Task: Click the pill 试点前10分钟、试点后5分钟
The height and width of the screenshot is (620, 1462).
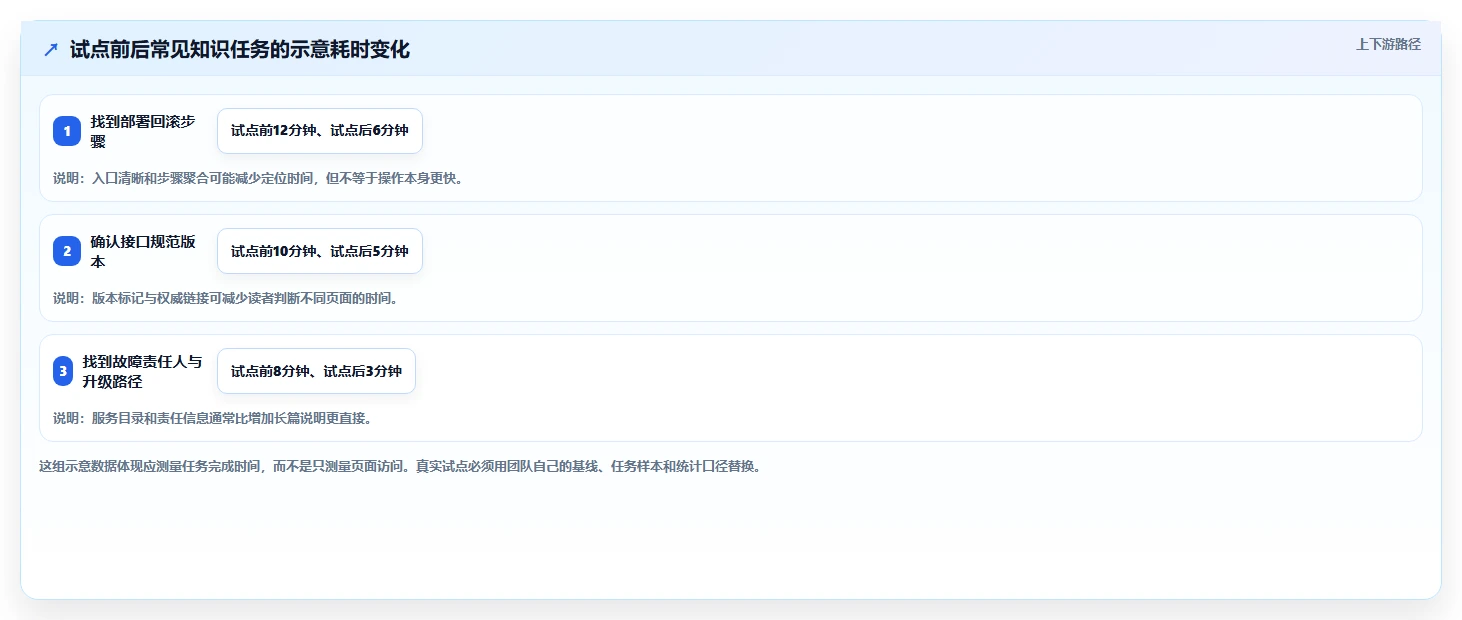Action: (x=320, y=251)
